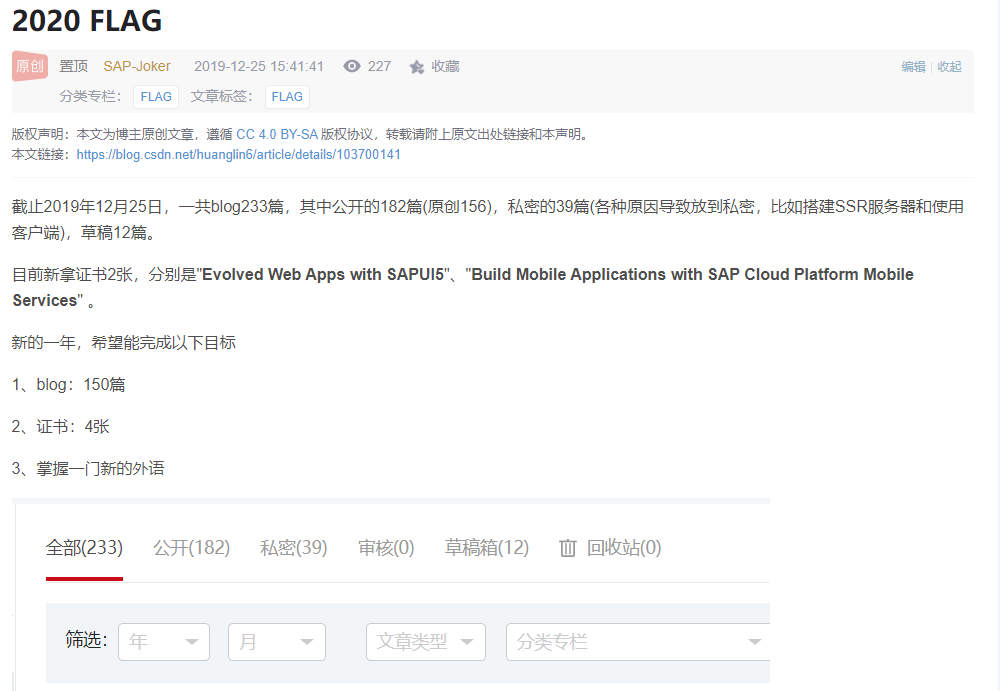Click the 2019-12-25 15:41:41 publish date

tap(259, 66)
